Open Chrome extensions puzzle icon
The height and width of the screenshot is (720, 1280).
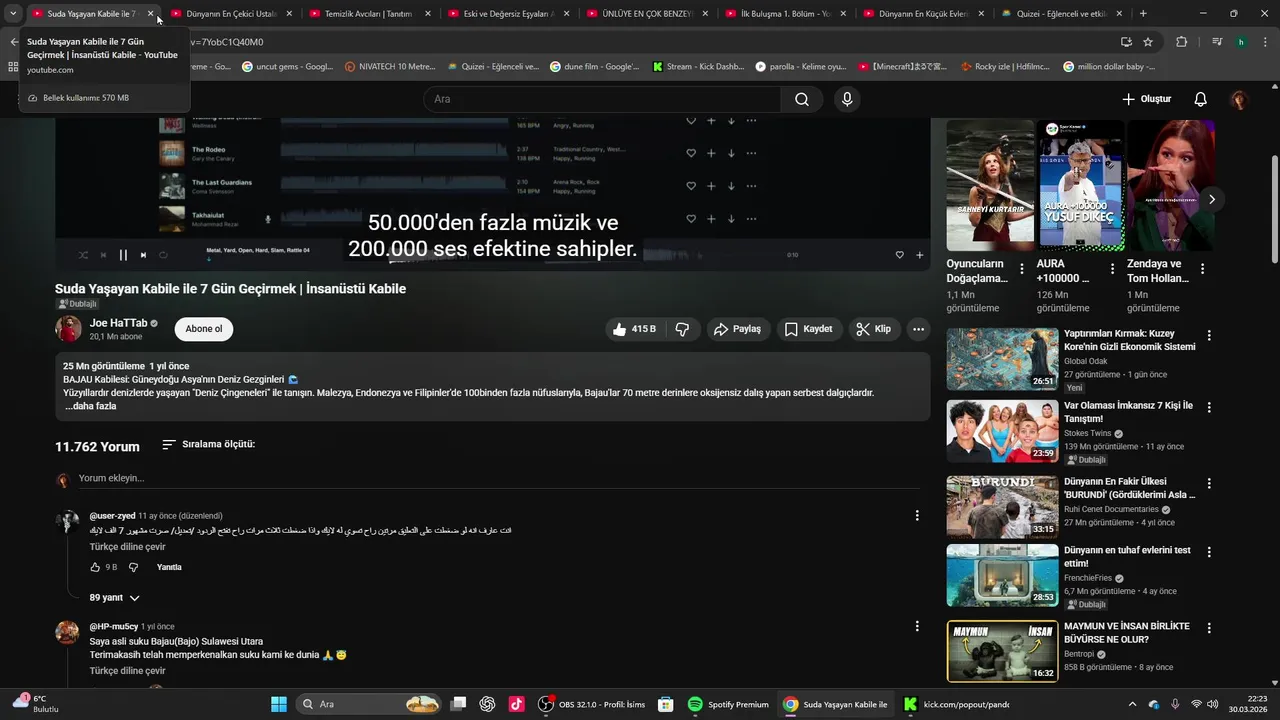1182,42
